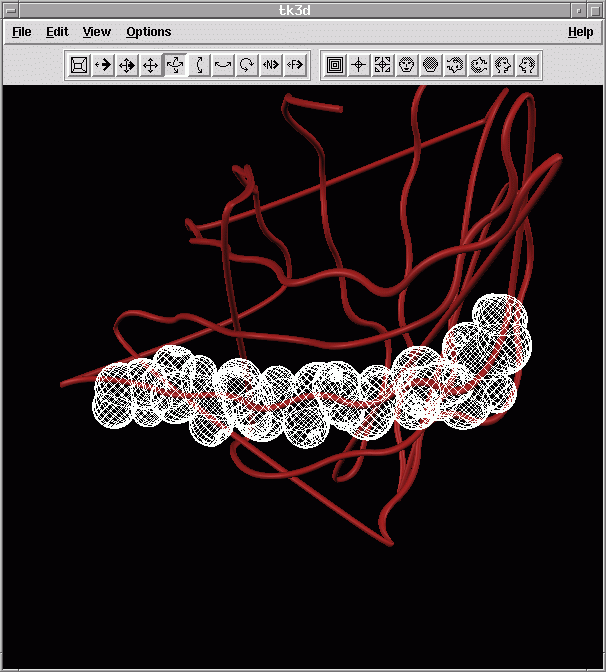The height and width of the screenshot is (672, 606).
Task: Select the circular arrow spin tool
Action: (x=247, y=65)
